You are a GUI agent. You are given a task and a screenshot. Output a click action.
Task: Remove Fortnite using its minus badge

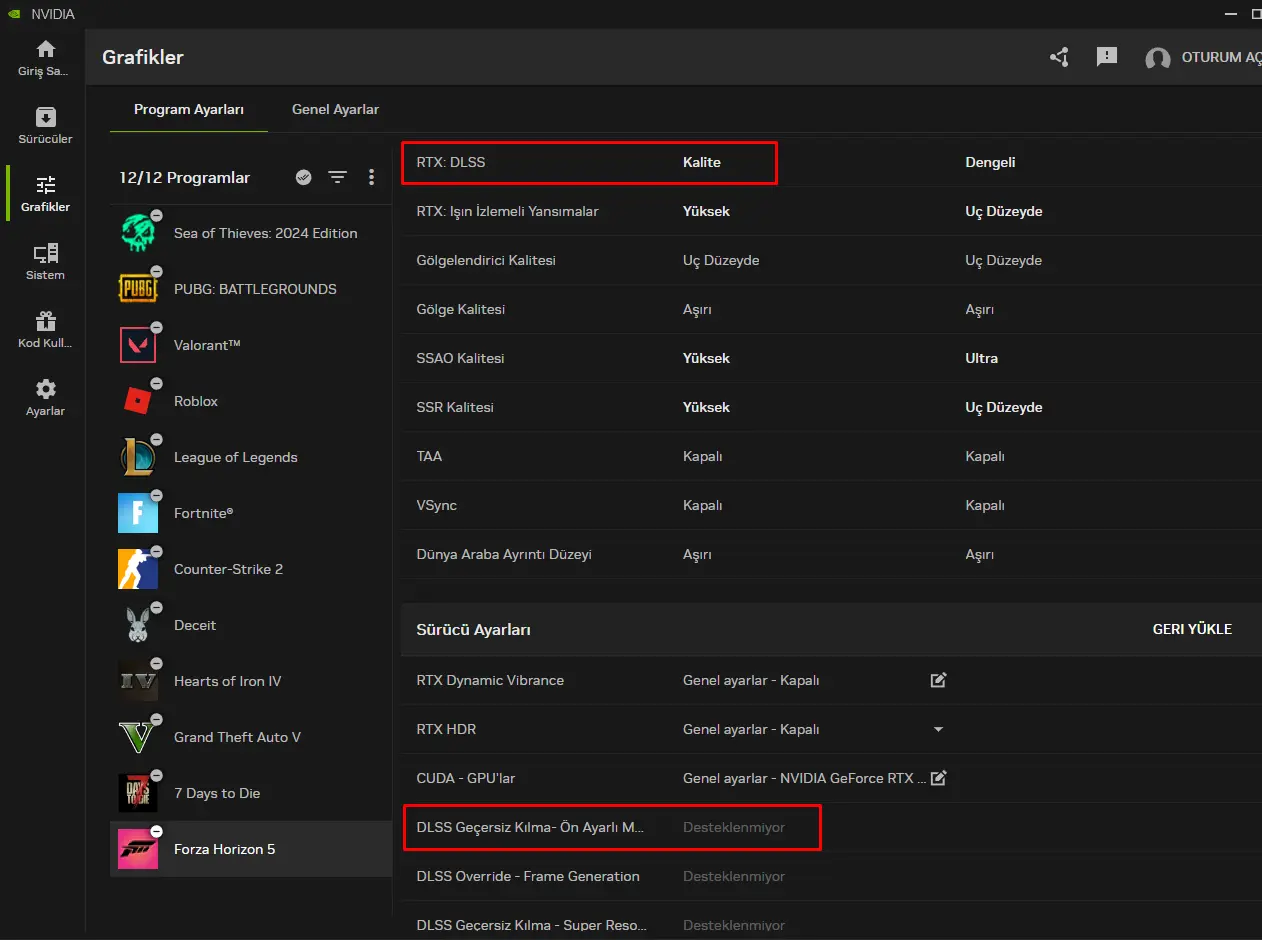[x=157, y=496]
